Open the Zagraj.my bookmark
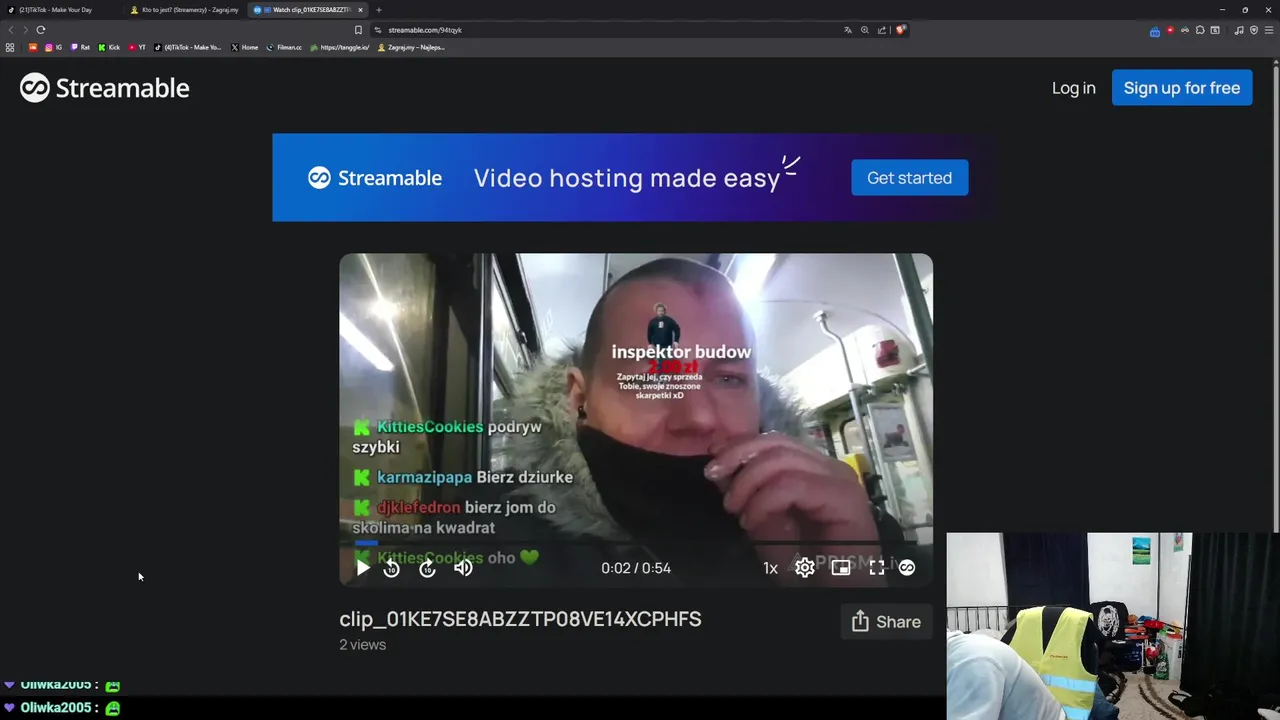 point(411,47)
